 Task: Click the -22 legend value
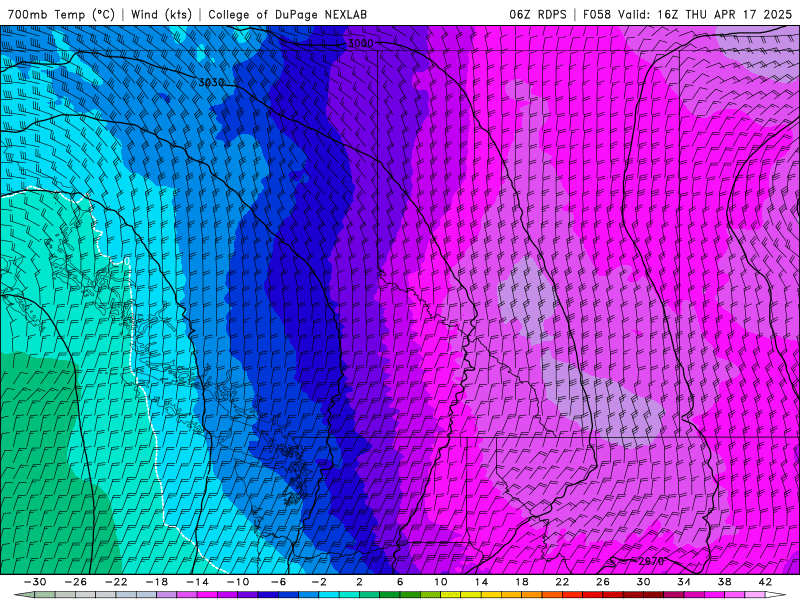tap(116, 582)
